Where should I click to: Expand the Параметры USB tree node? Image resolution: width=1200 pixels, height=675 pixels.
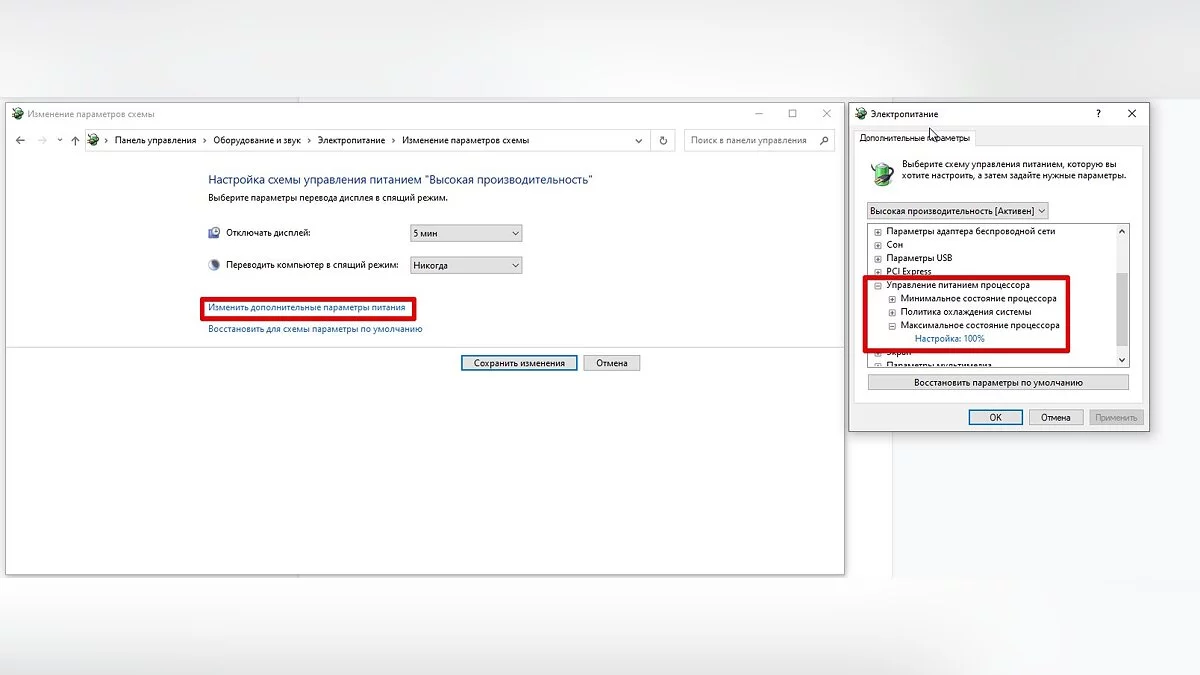[x=878, y=258]
